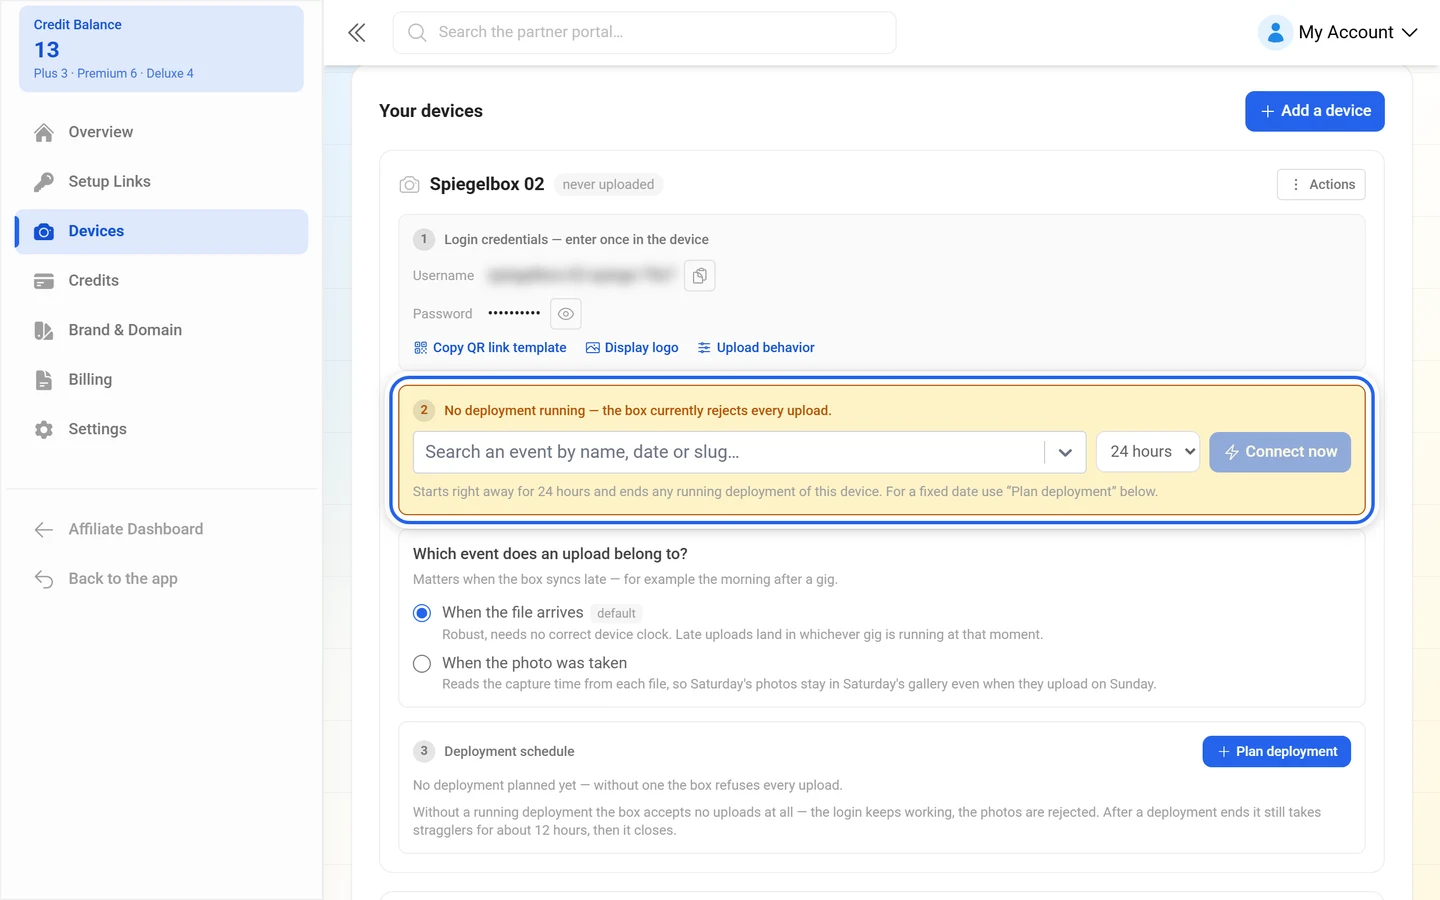Screen dimensions: 1440x900
Task: Click the Credits card icon
Action: click(x=44, y=281)
